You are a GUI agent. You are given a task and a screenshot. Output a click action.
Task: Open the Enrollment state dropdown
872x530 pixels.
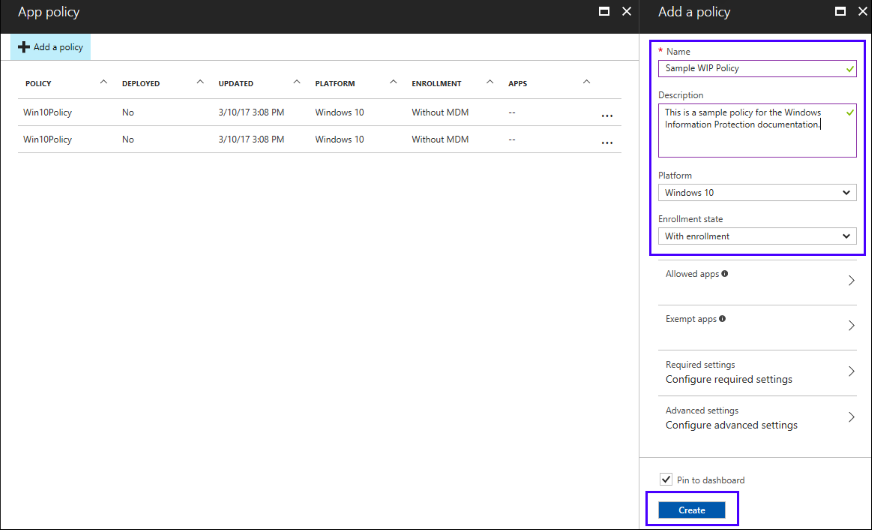point(756,236)
